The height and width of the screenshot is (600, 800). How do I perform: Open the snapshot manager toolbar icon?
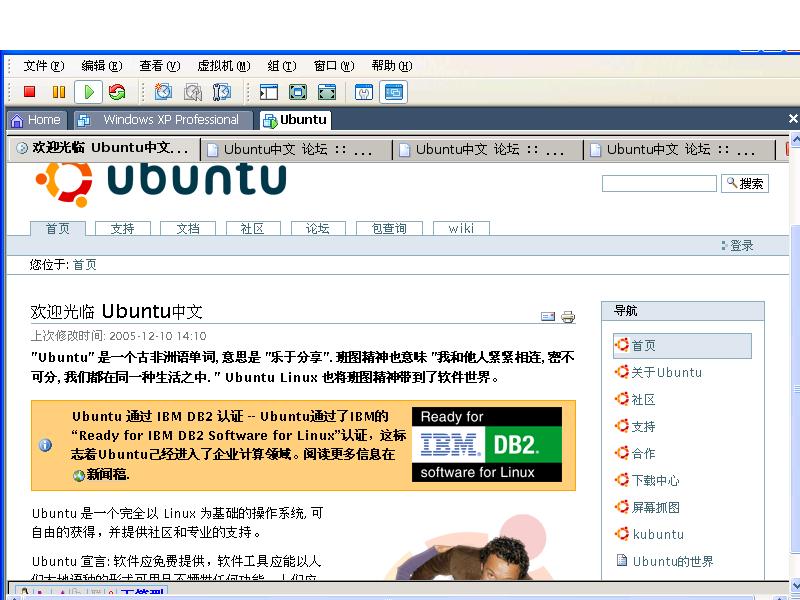point(222,92)
